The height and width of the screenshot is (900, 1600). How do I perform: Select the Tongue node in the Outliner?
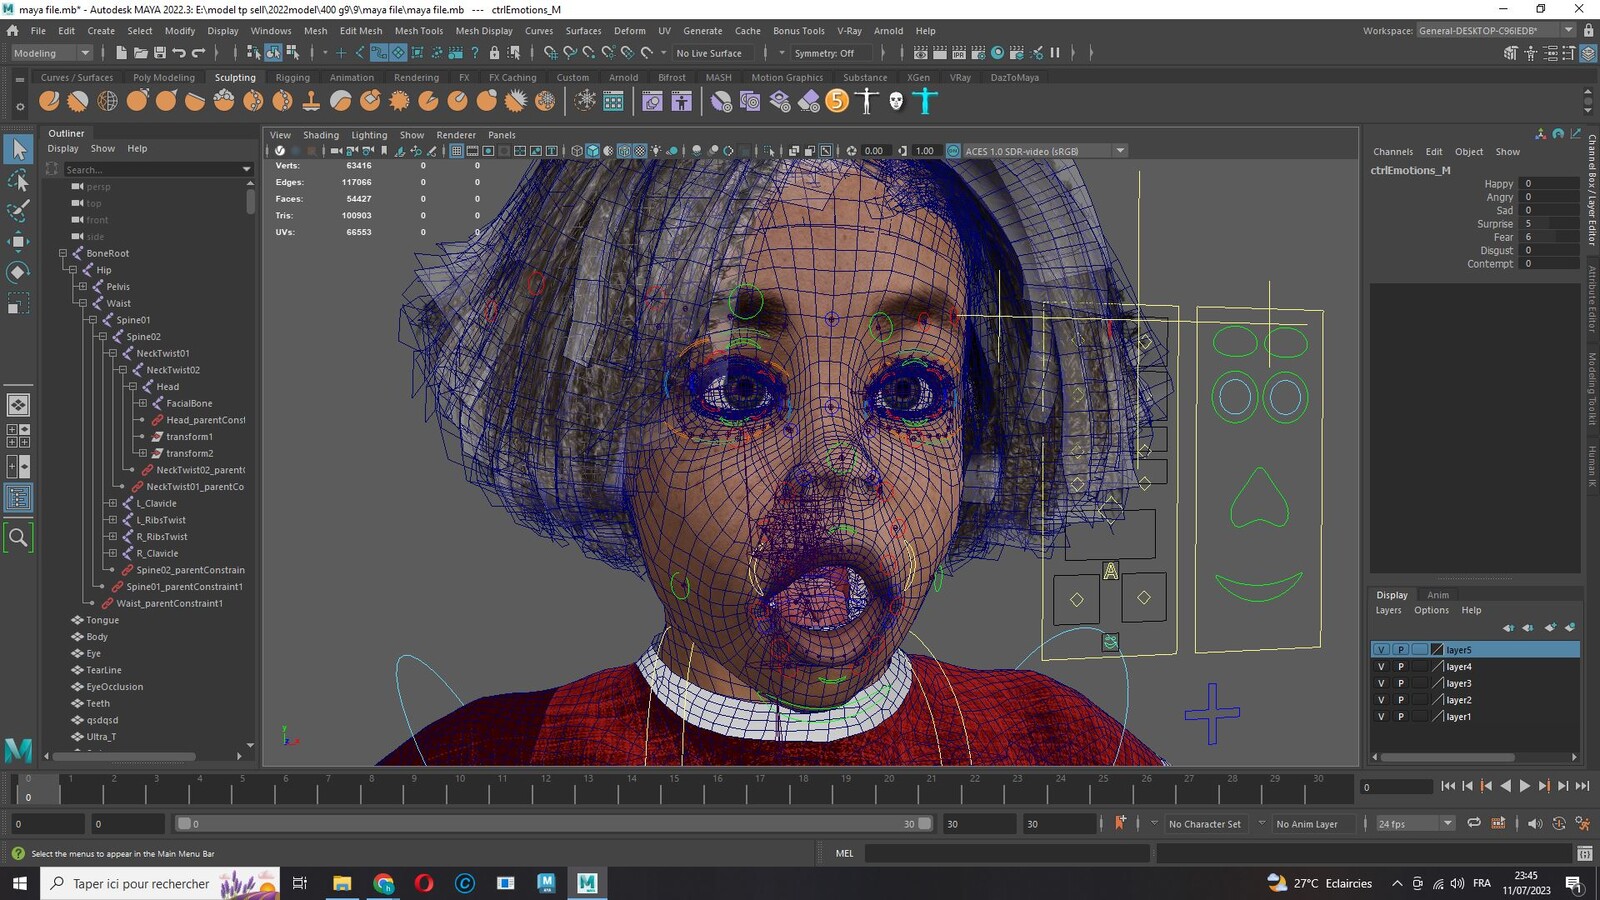point(102,620)
